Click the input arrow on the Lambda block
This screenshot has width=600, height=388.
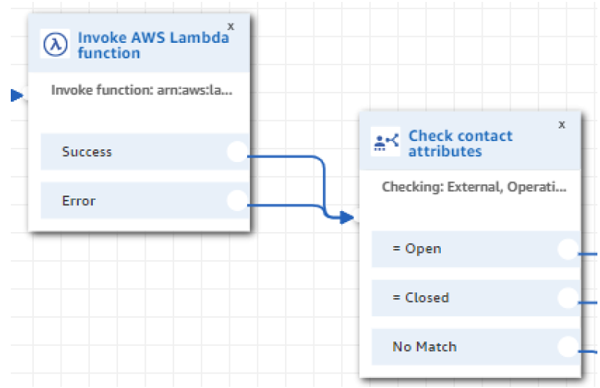coord(17,95)
